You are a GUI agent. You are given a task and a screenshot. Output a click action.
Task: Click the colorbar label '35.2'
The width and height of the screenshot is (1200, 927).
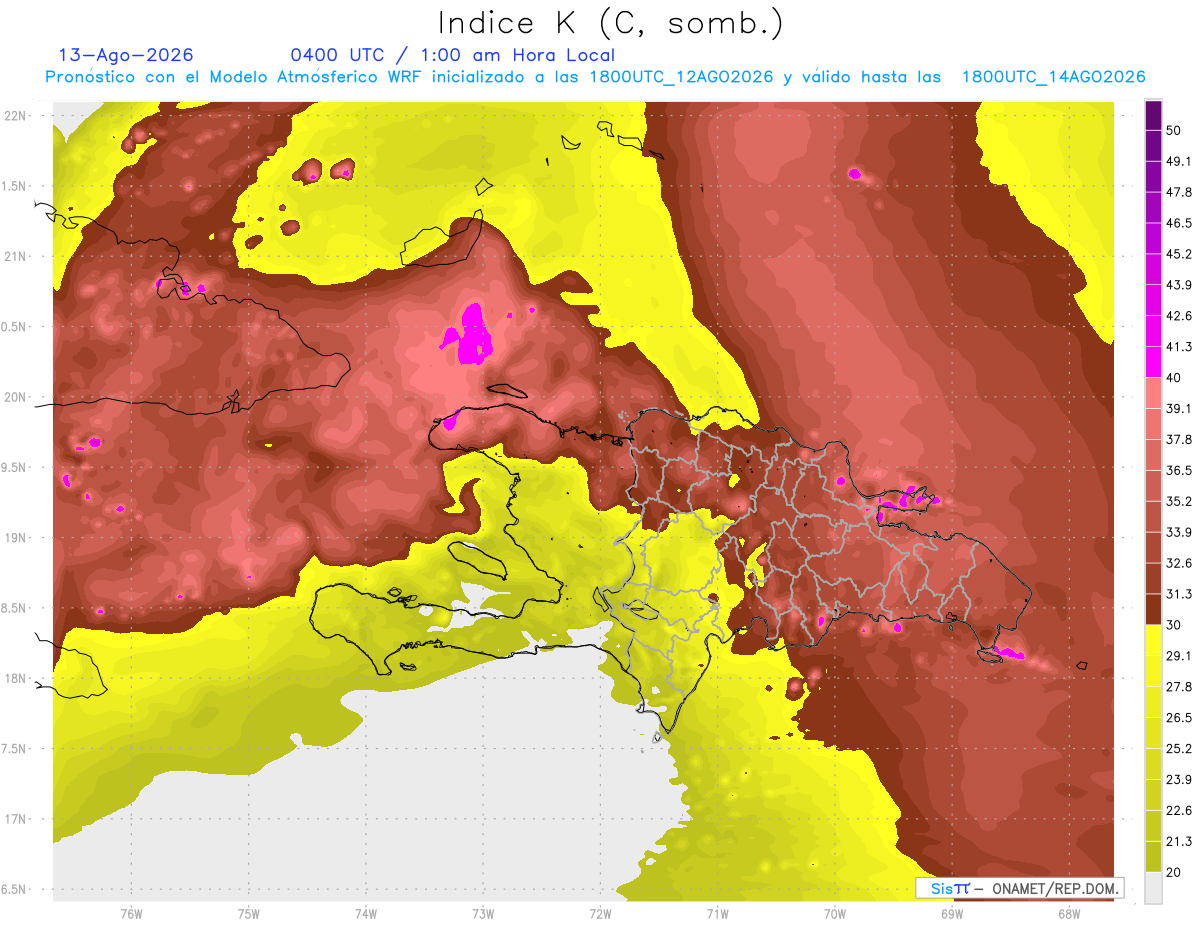point(1179,501)
